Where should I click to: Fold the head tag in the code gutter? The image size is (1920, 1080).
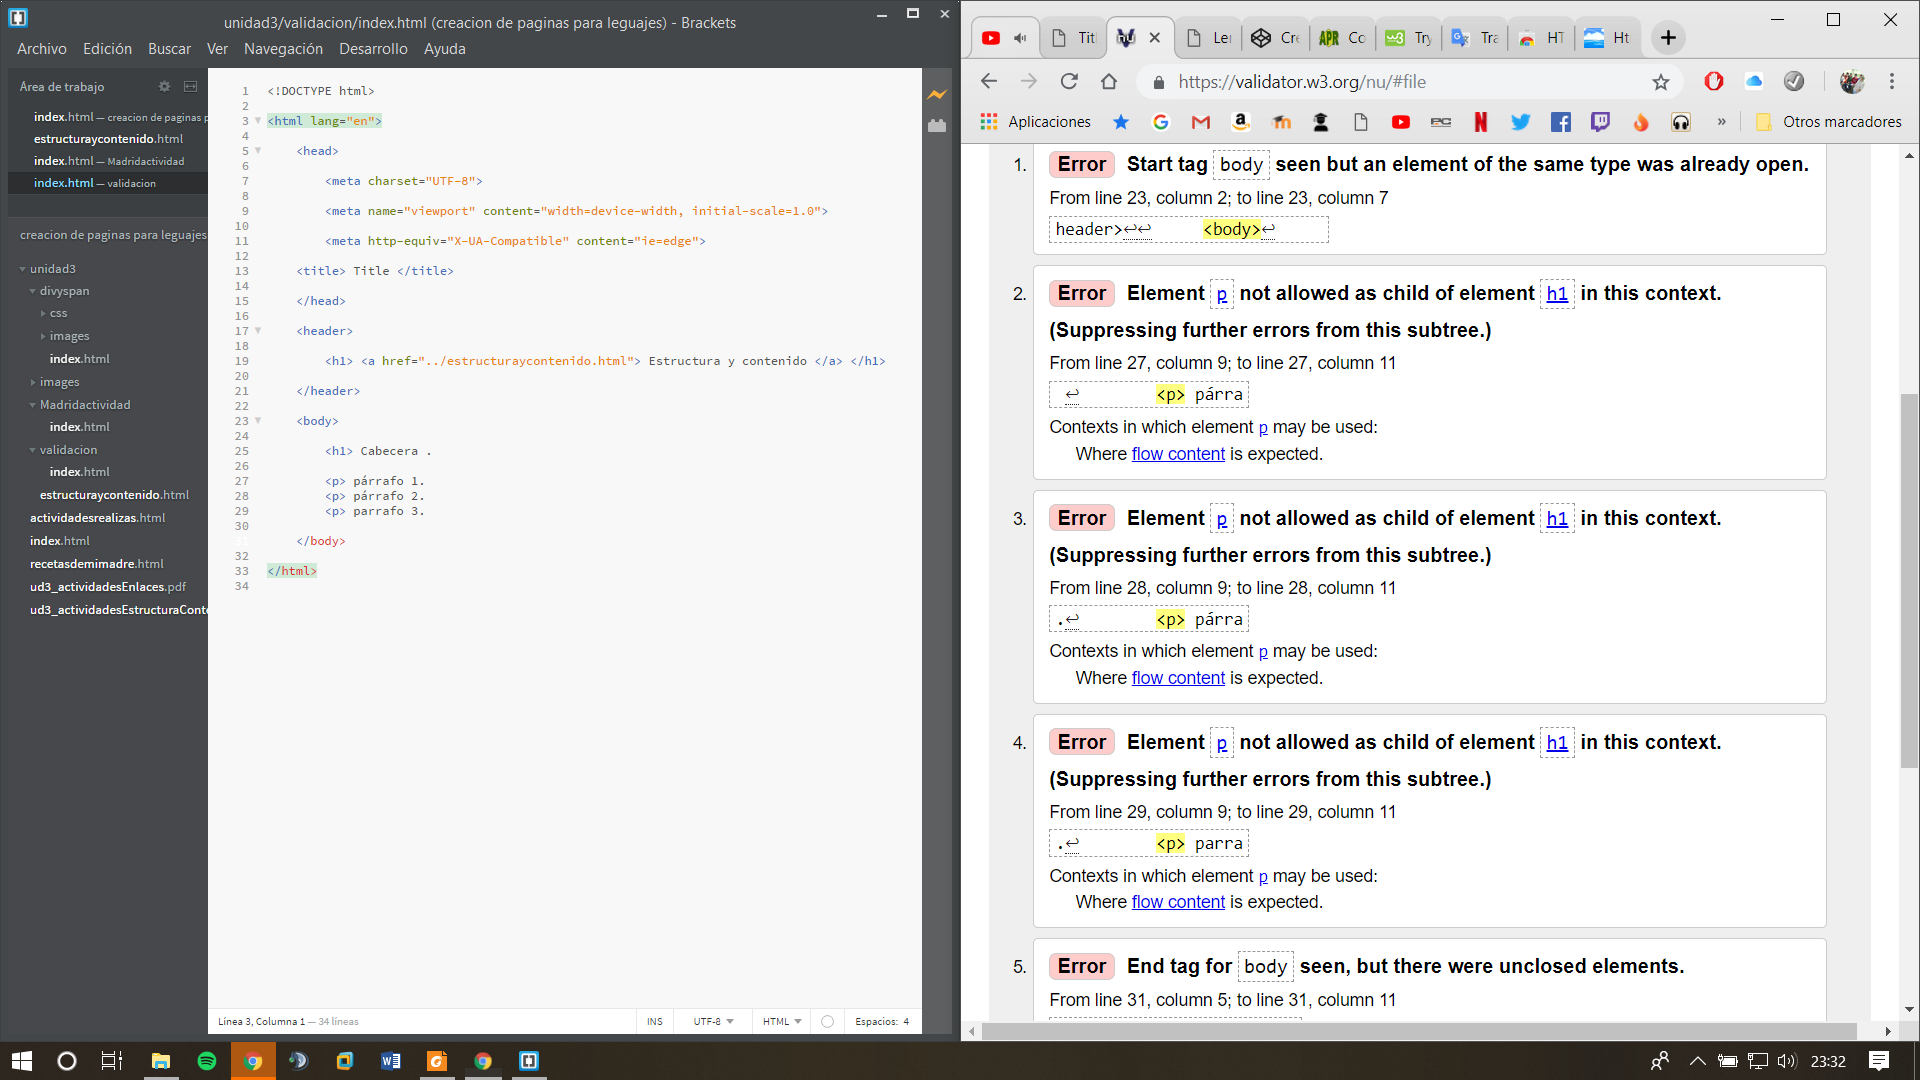[258, 151]
